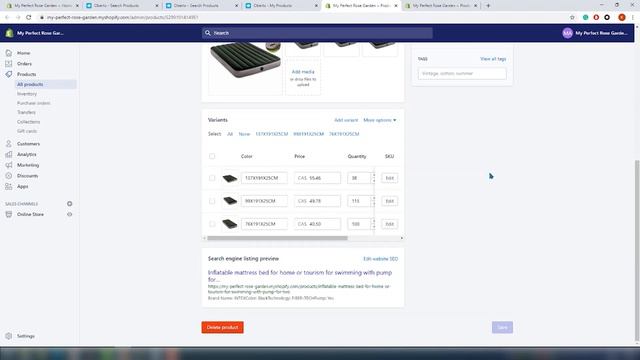The image size is (640, 360).
Task: Open the browser profile icon
Action: [x=622, y=17]
